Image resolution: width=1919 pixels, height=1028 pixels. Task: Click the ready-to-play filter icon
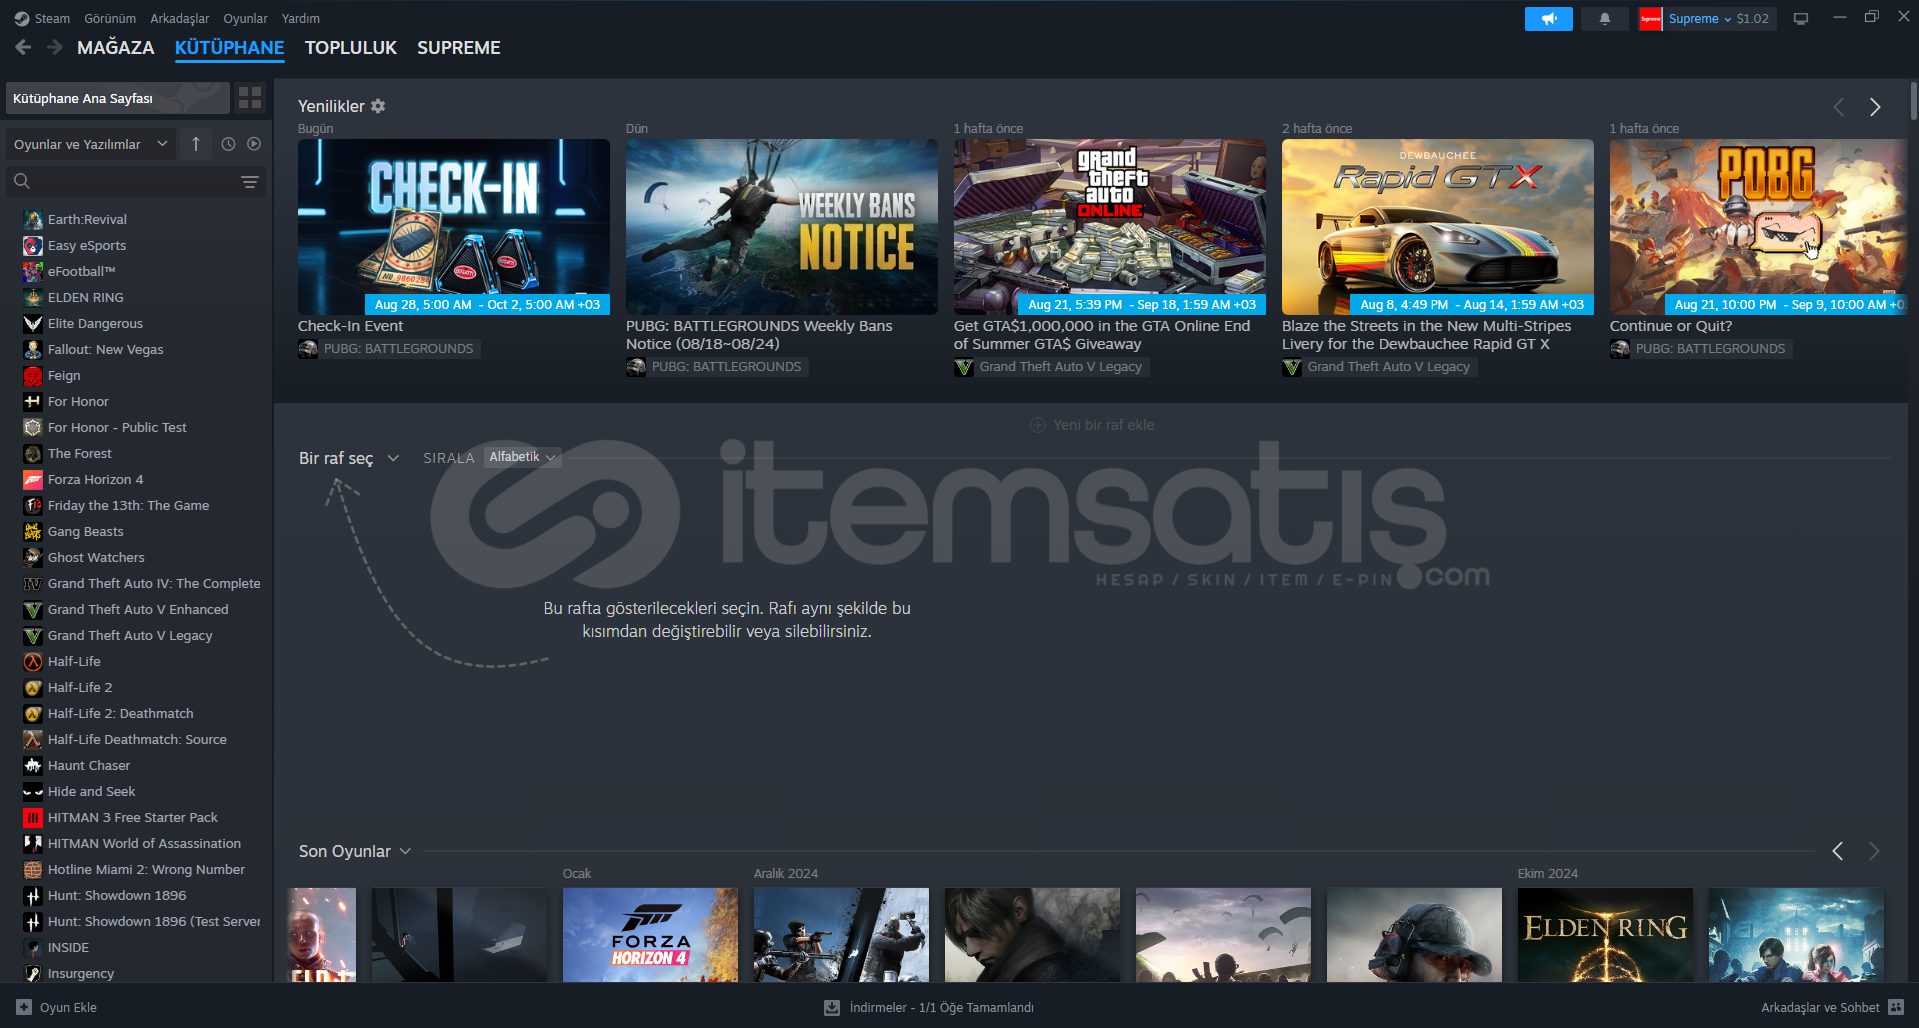point(254,144)
